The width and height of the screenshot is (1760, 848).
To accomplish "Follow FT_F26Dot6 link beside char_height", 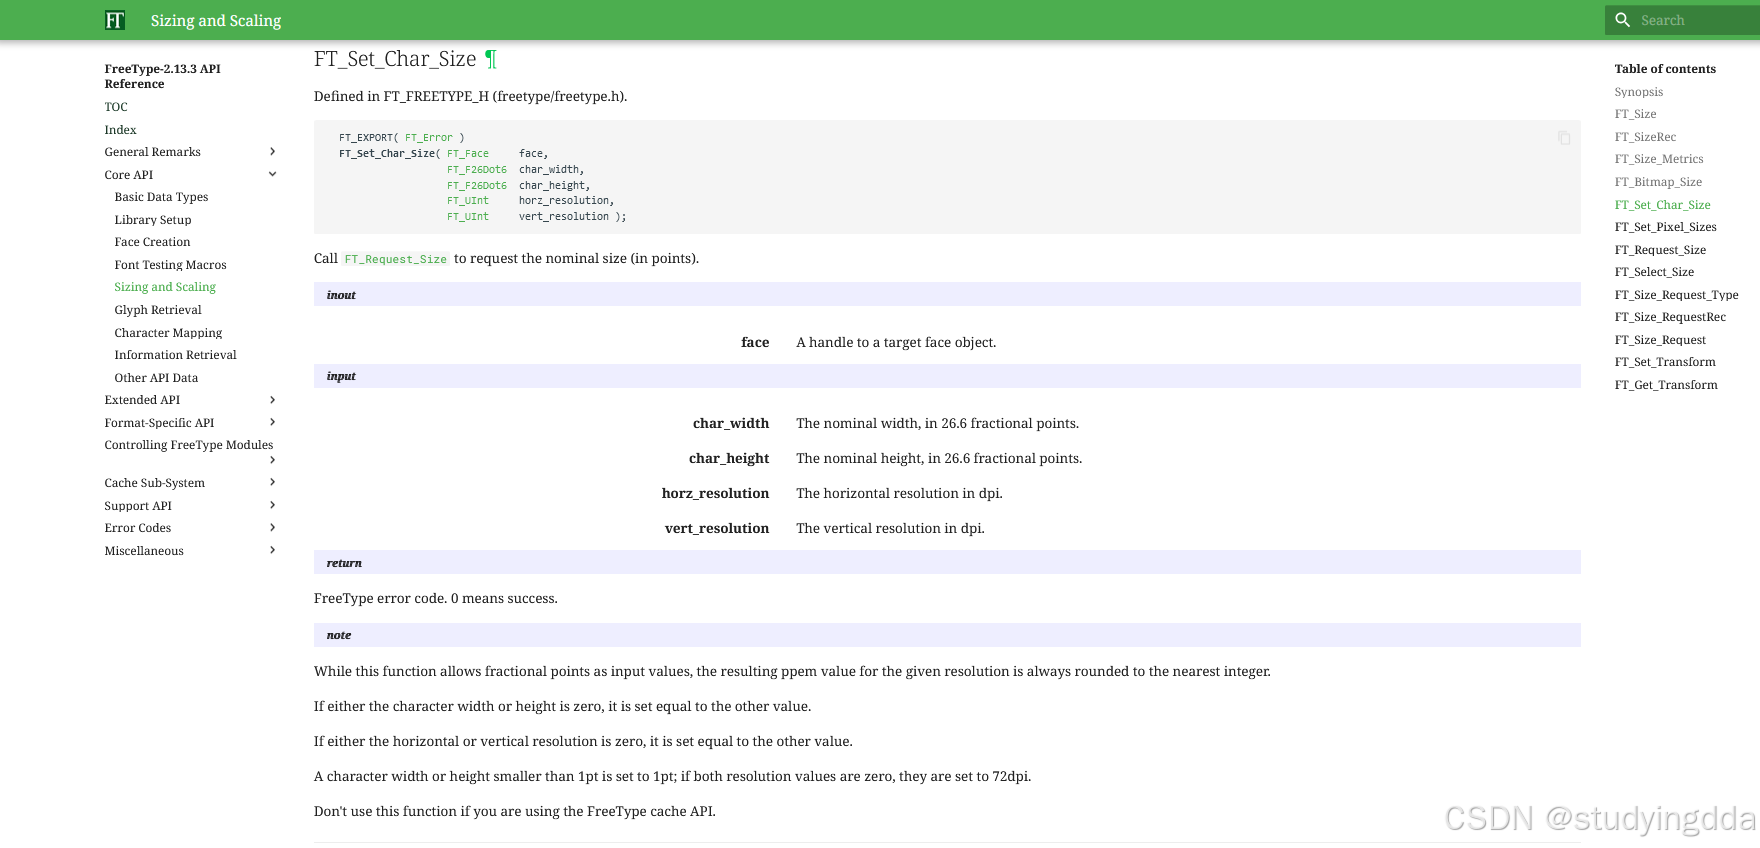I will click(477, 186).
